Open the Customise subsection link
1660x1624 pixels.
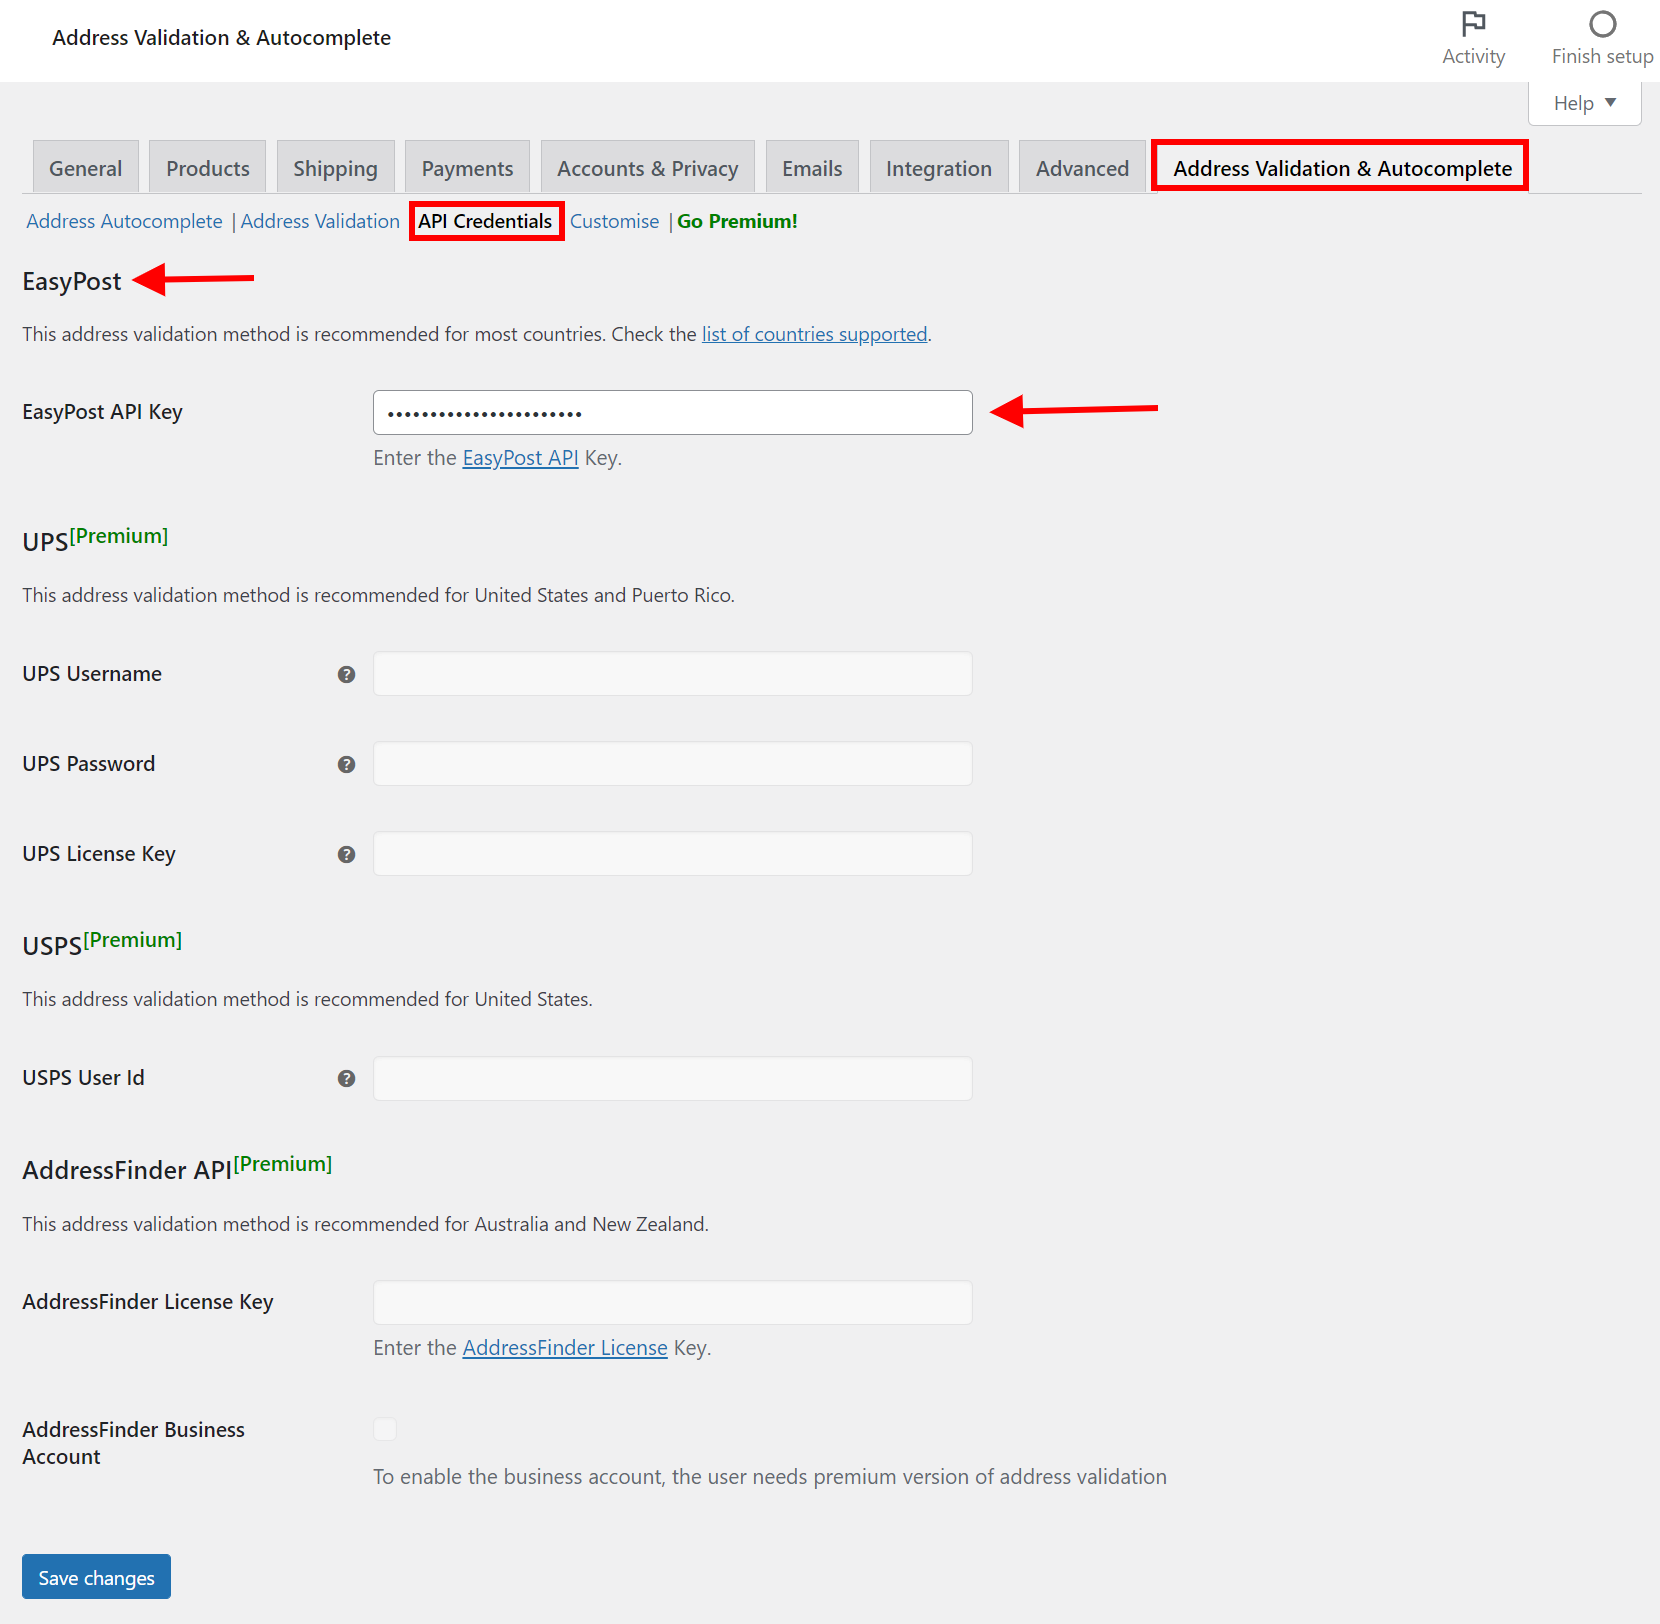point(614,221)
